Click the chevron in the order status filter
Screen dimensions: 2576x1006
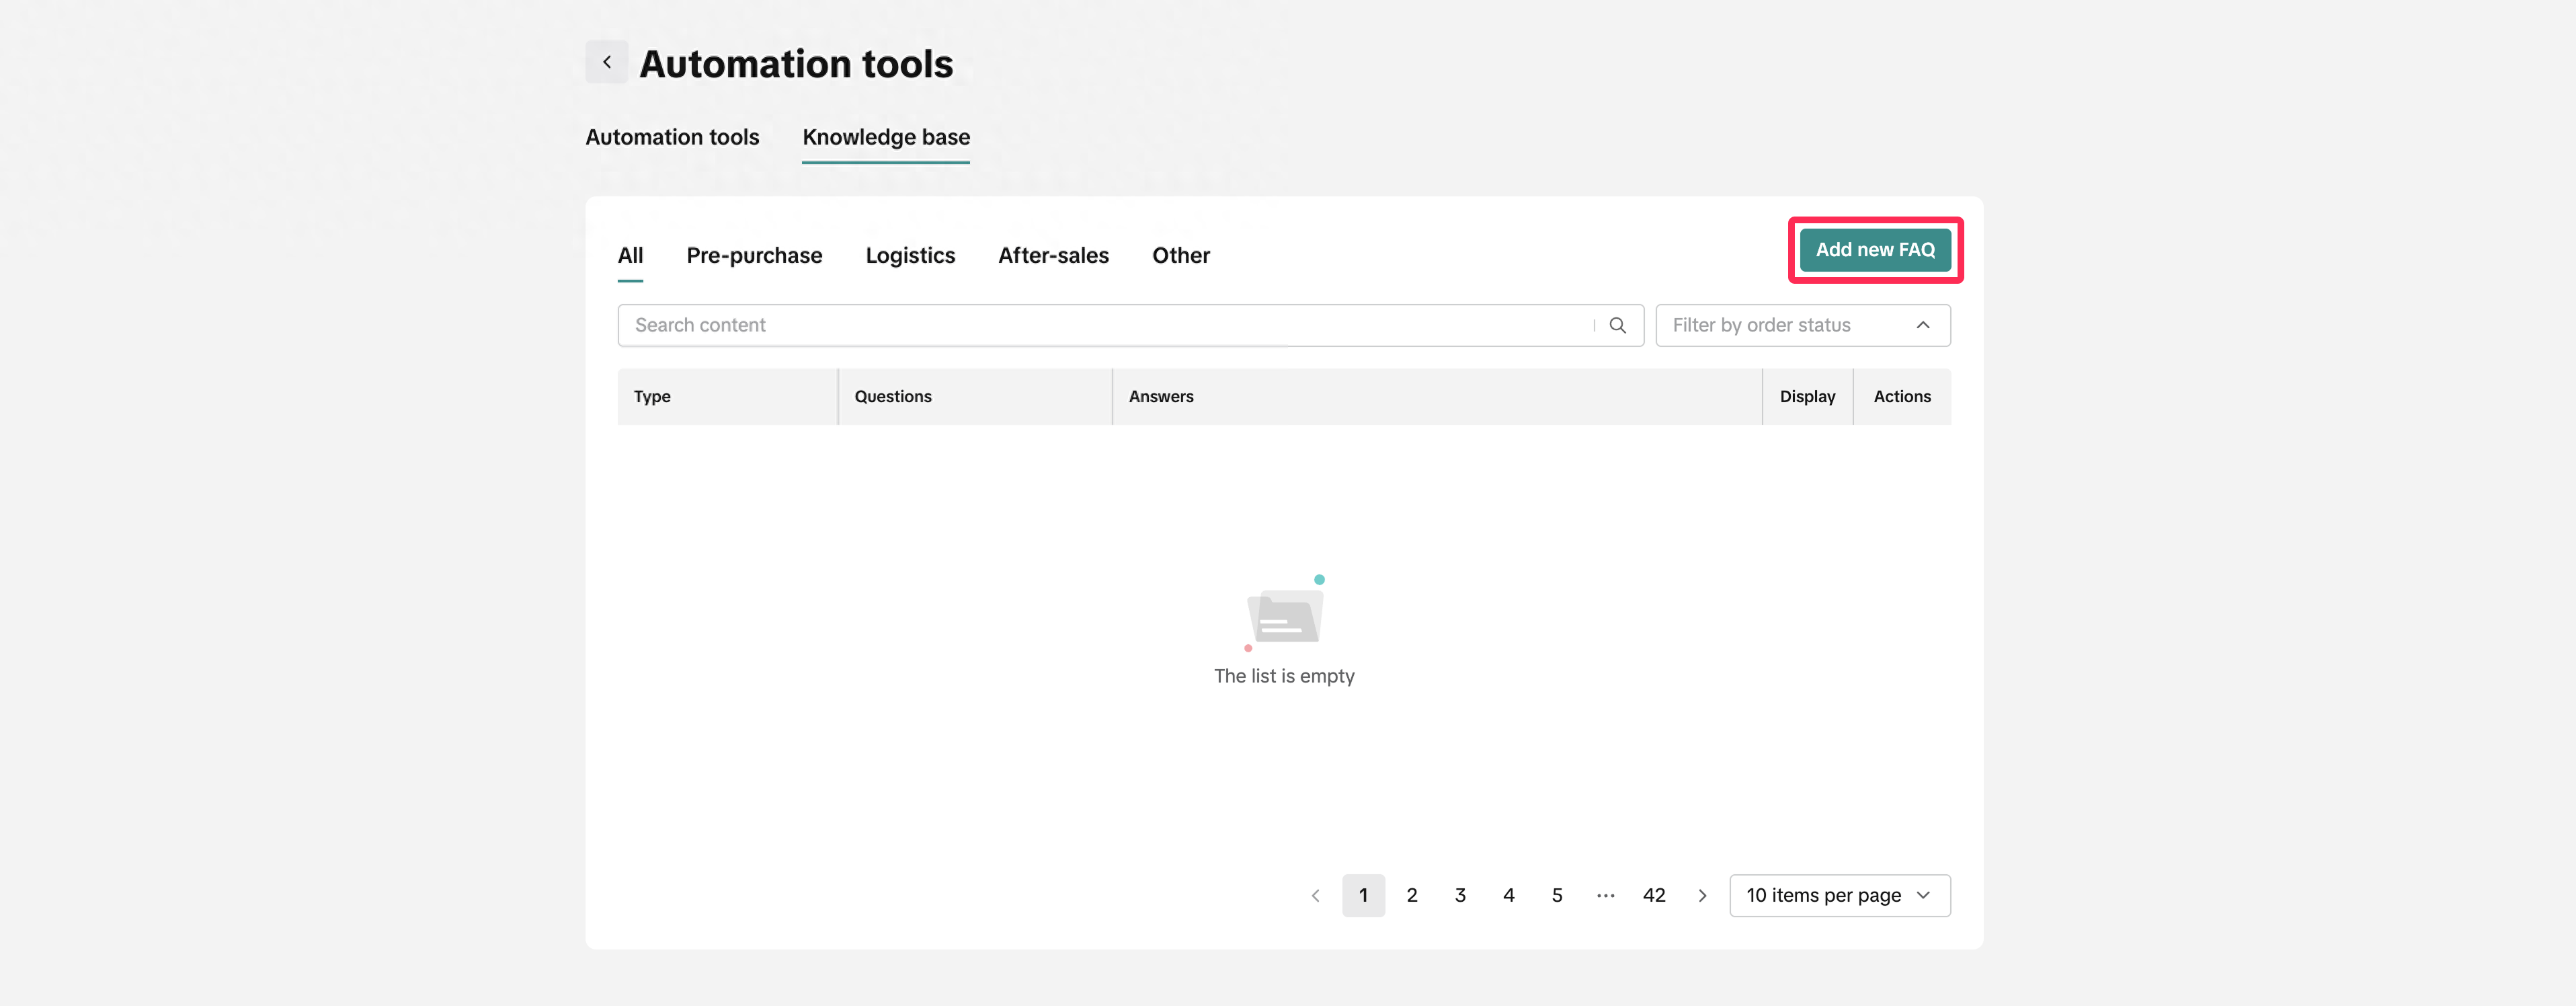(x=1922, y=325)
